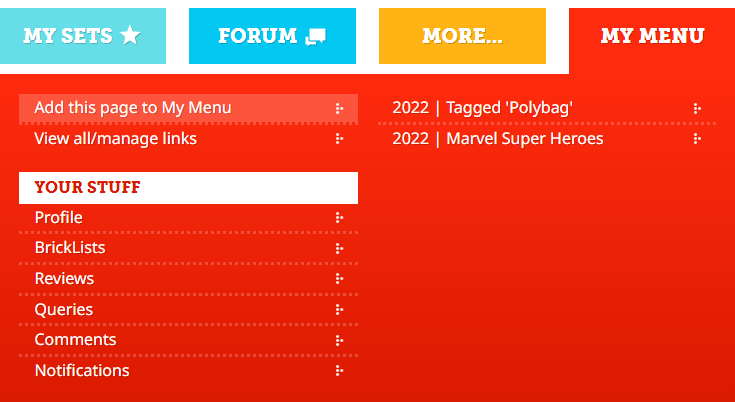Open the MORE... dropdown menu
The width and height of the screenshot is (735, 402).
click(x=462, y=36)
